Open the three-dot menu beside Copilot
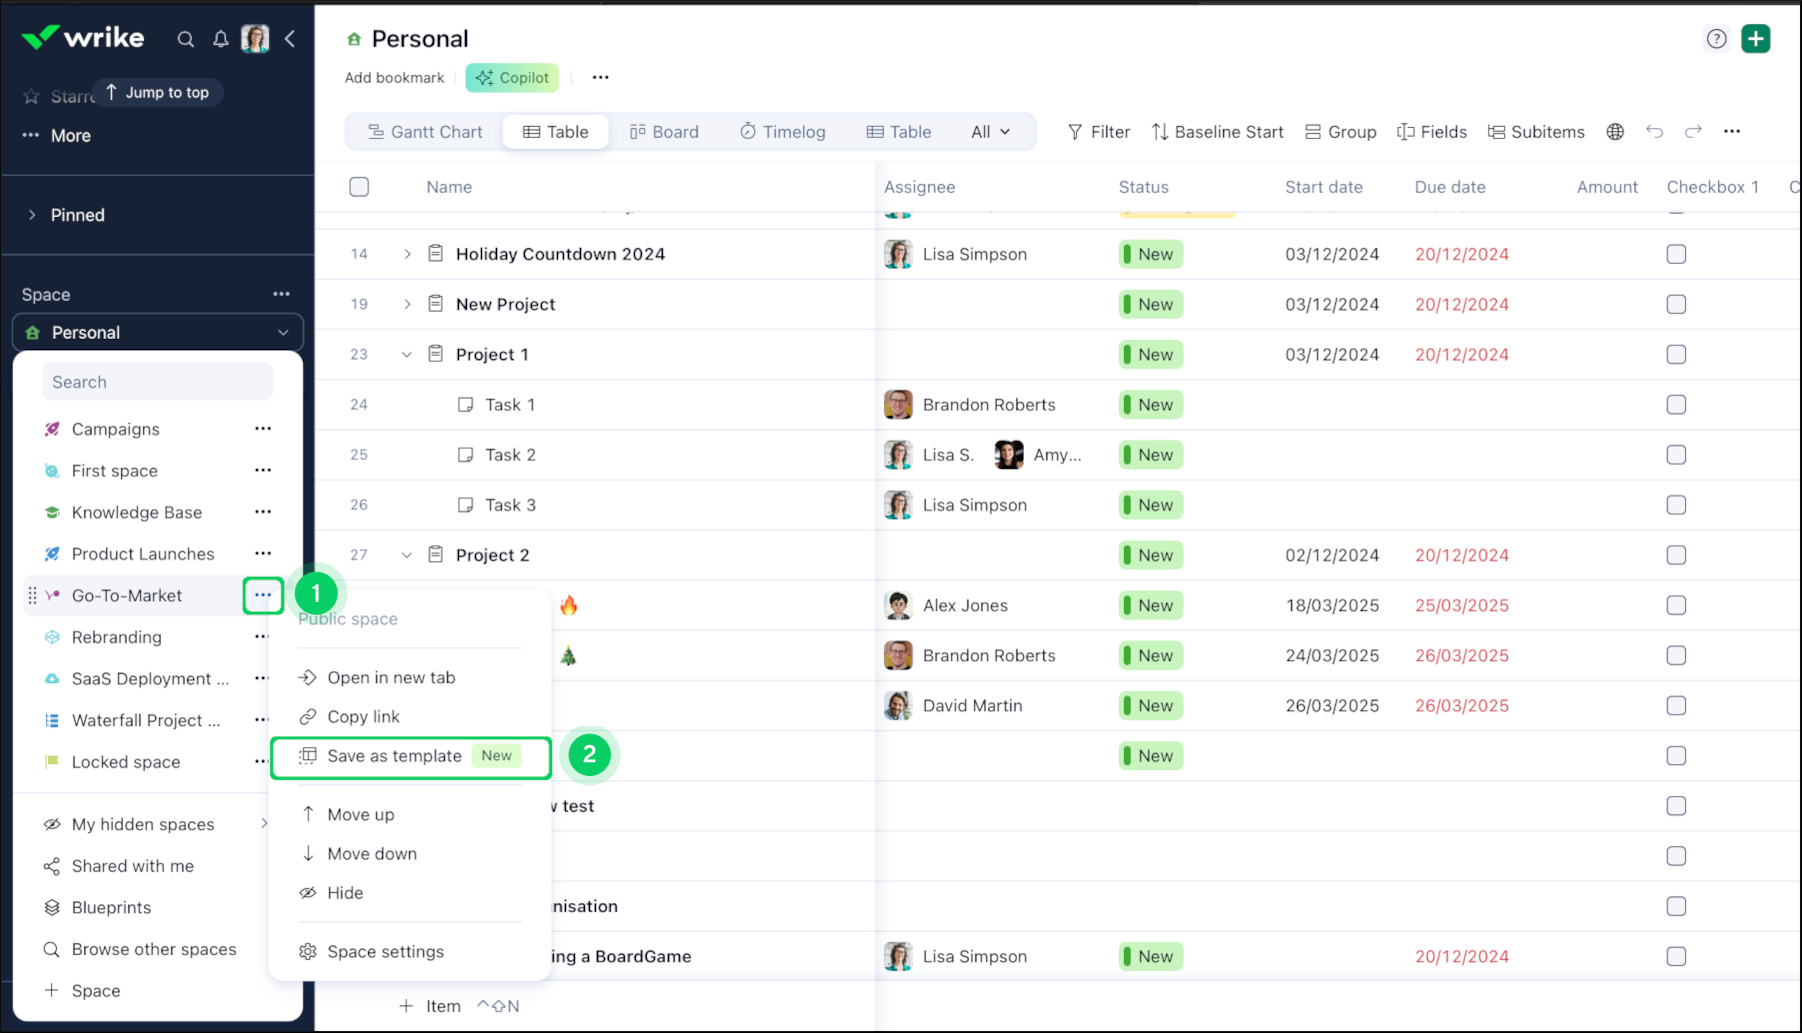The width and height of the screenshot is (1802, 1033). click(x=600, y=78)
